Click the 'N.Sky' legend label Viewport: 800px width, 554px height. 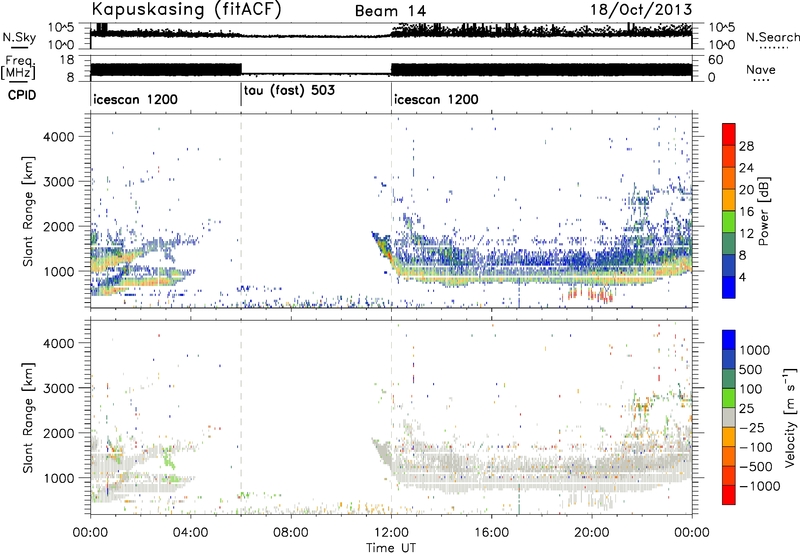coord(19,37)
